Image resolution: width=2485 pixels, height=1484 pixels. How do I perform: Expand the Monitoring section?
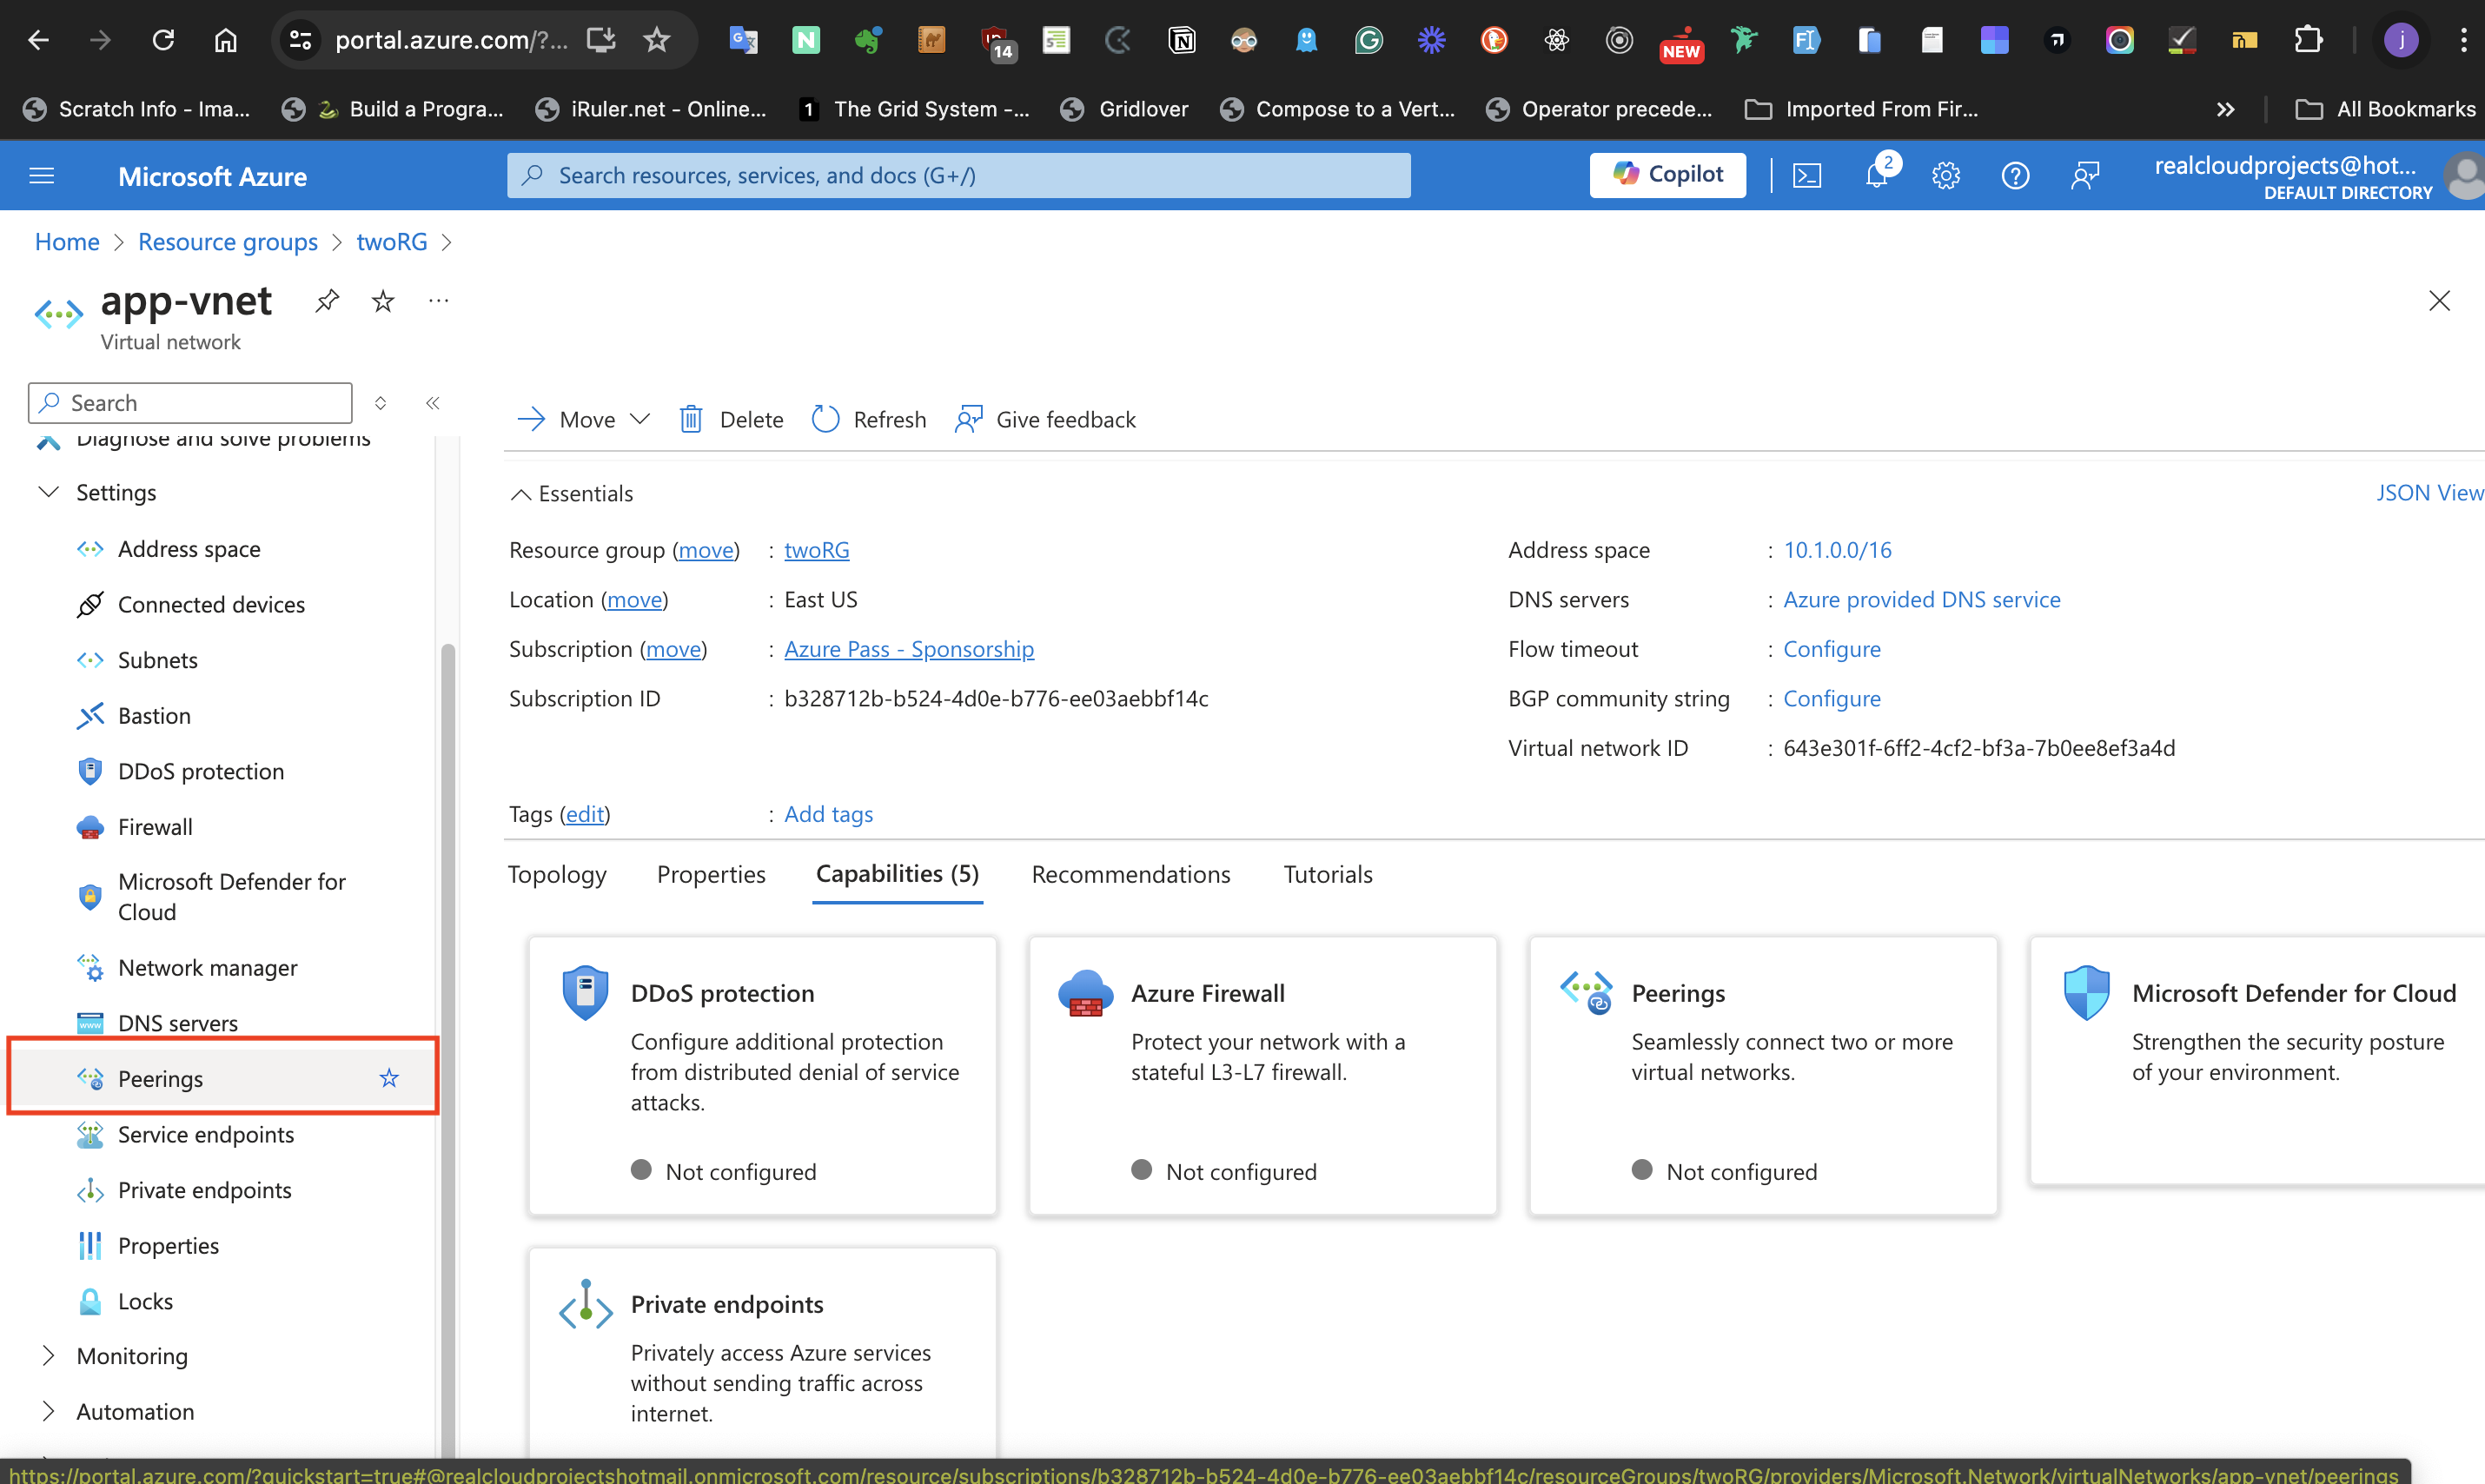[48, 1356]
